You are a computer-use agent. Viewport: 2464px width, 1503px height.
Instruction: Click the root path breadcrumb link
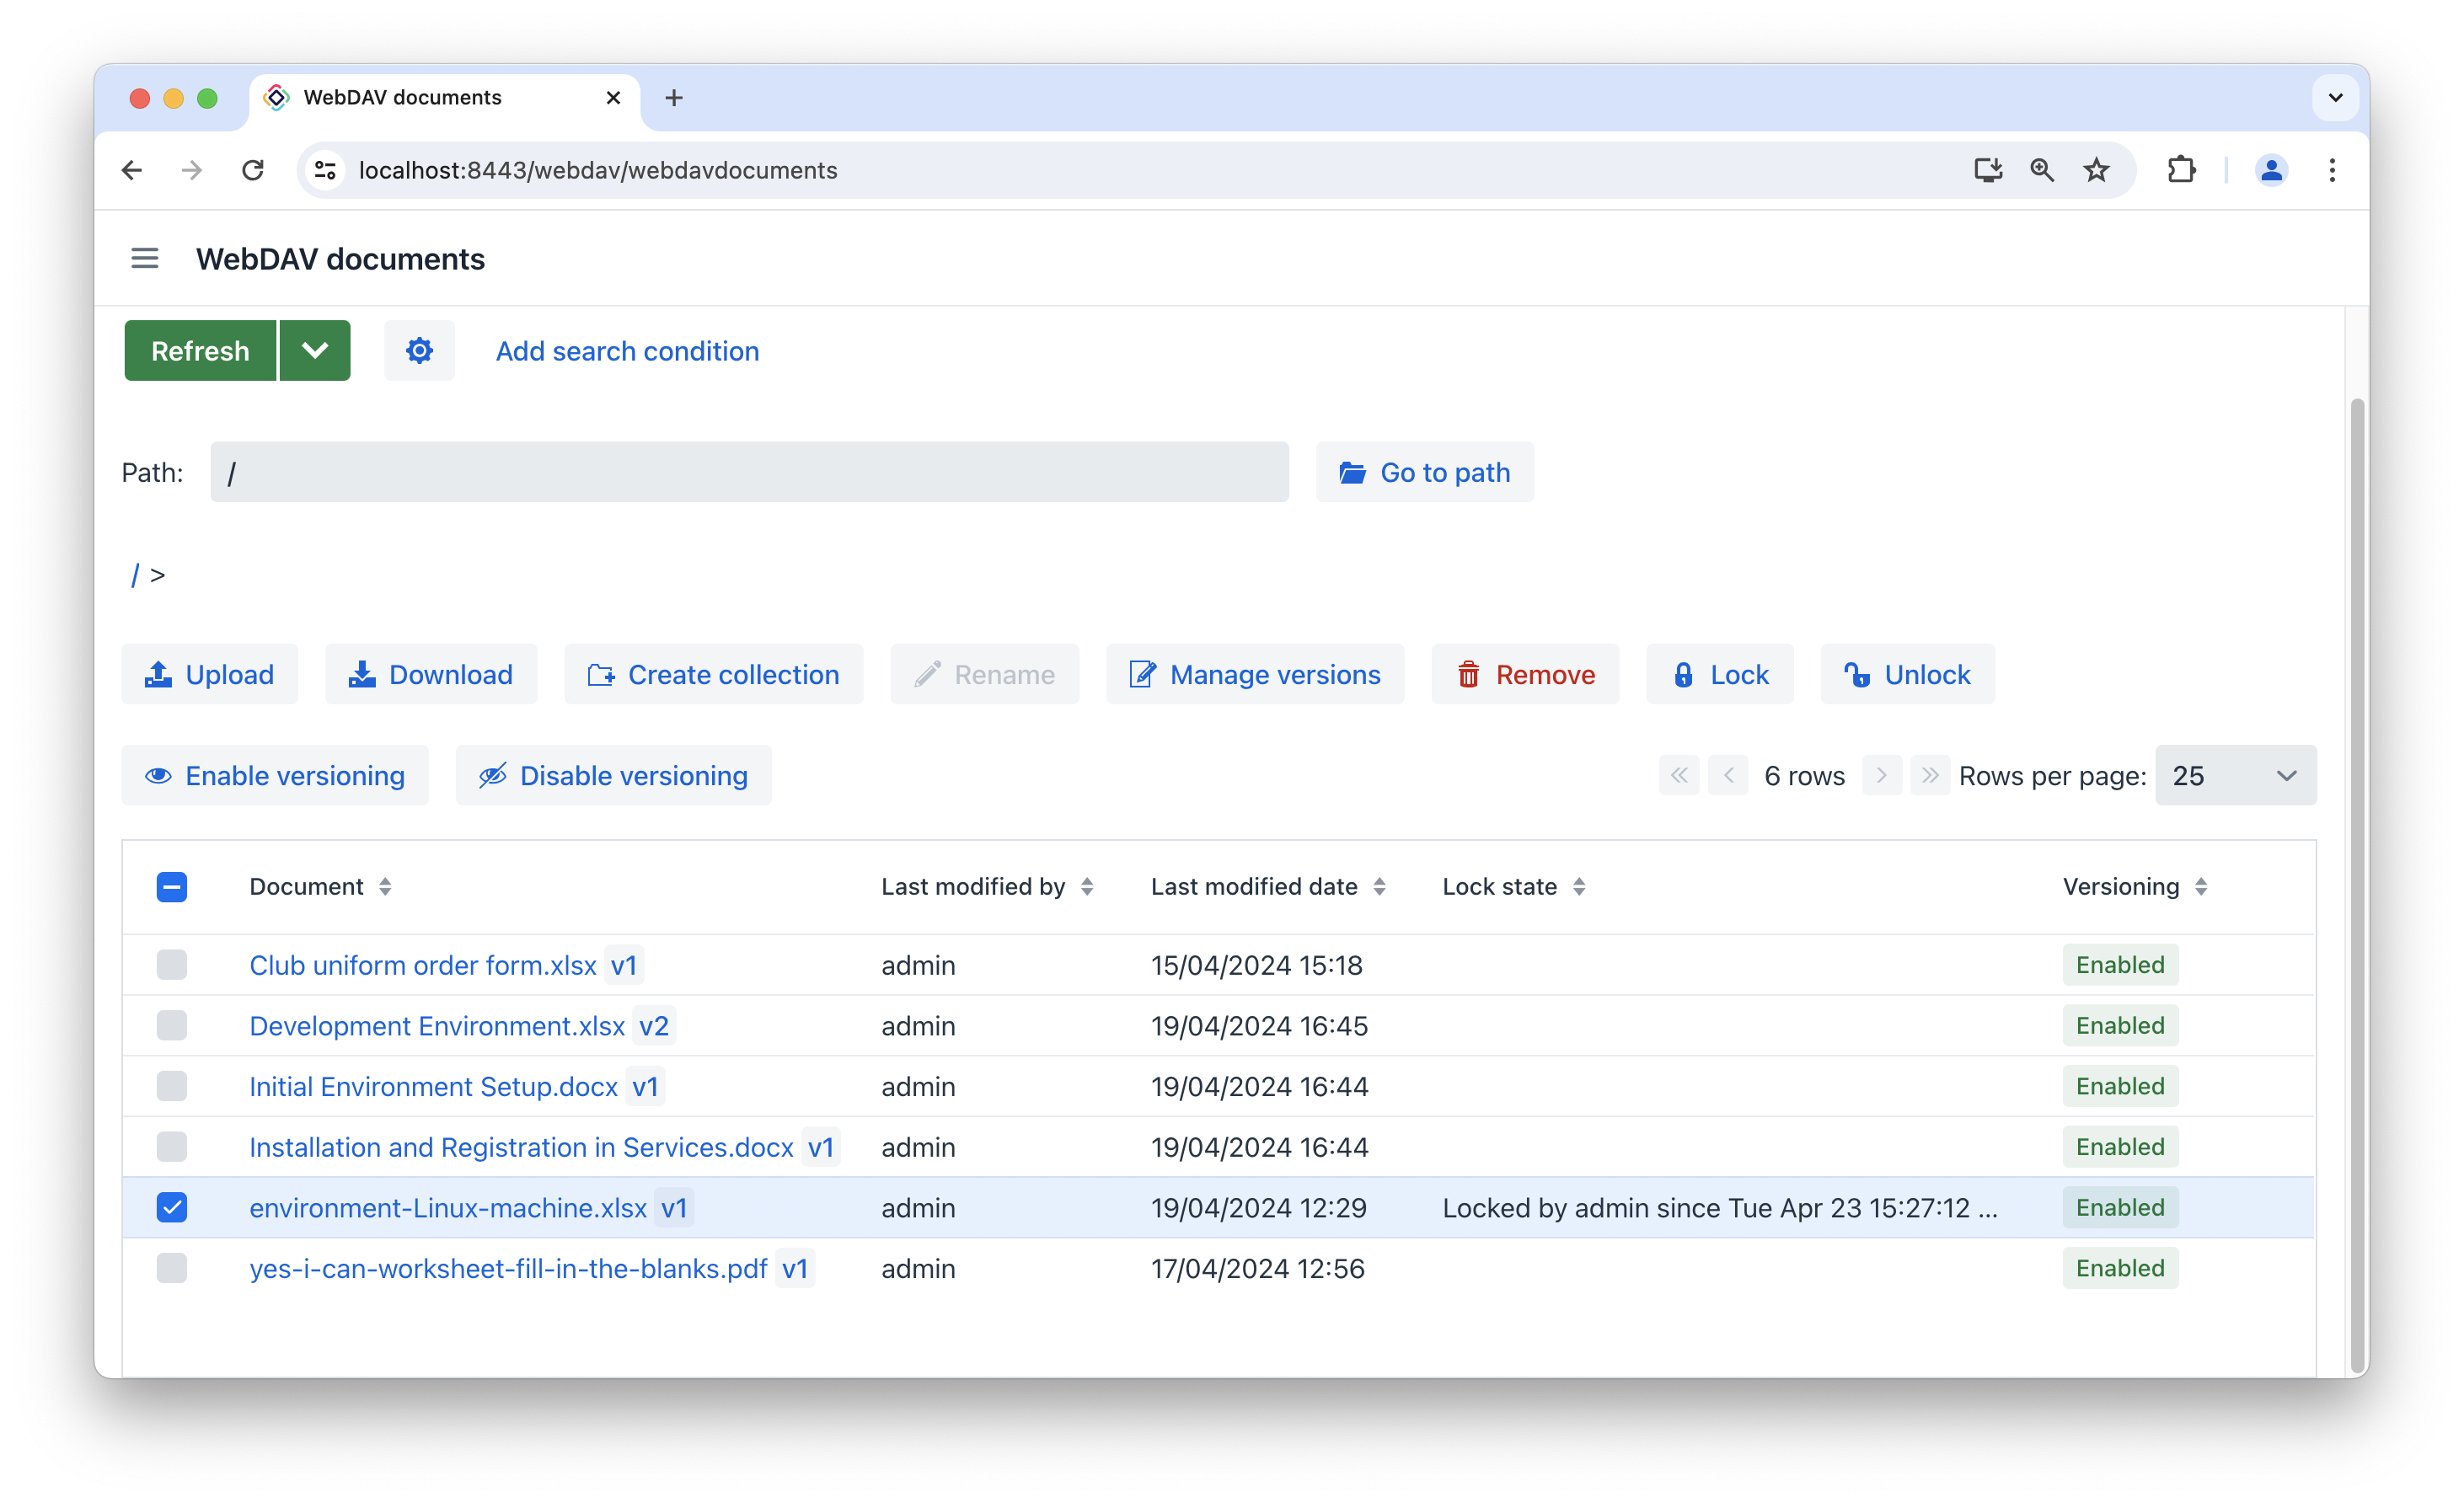click(x=136, y=575)
